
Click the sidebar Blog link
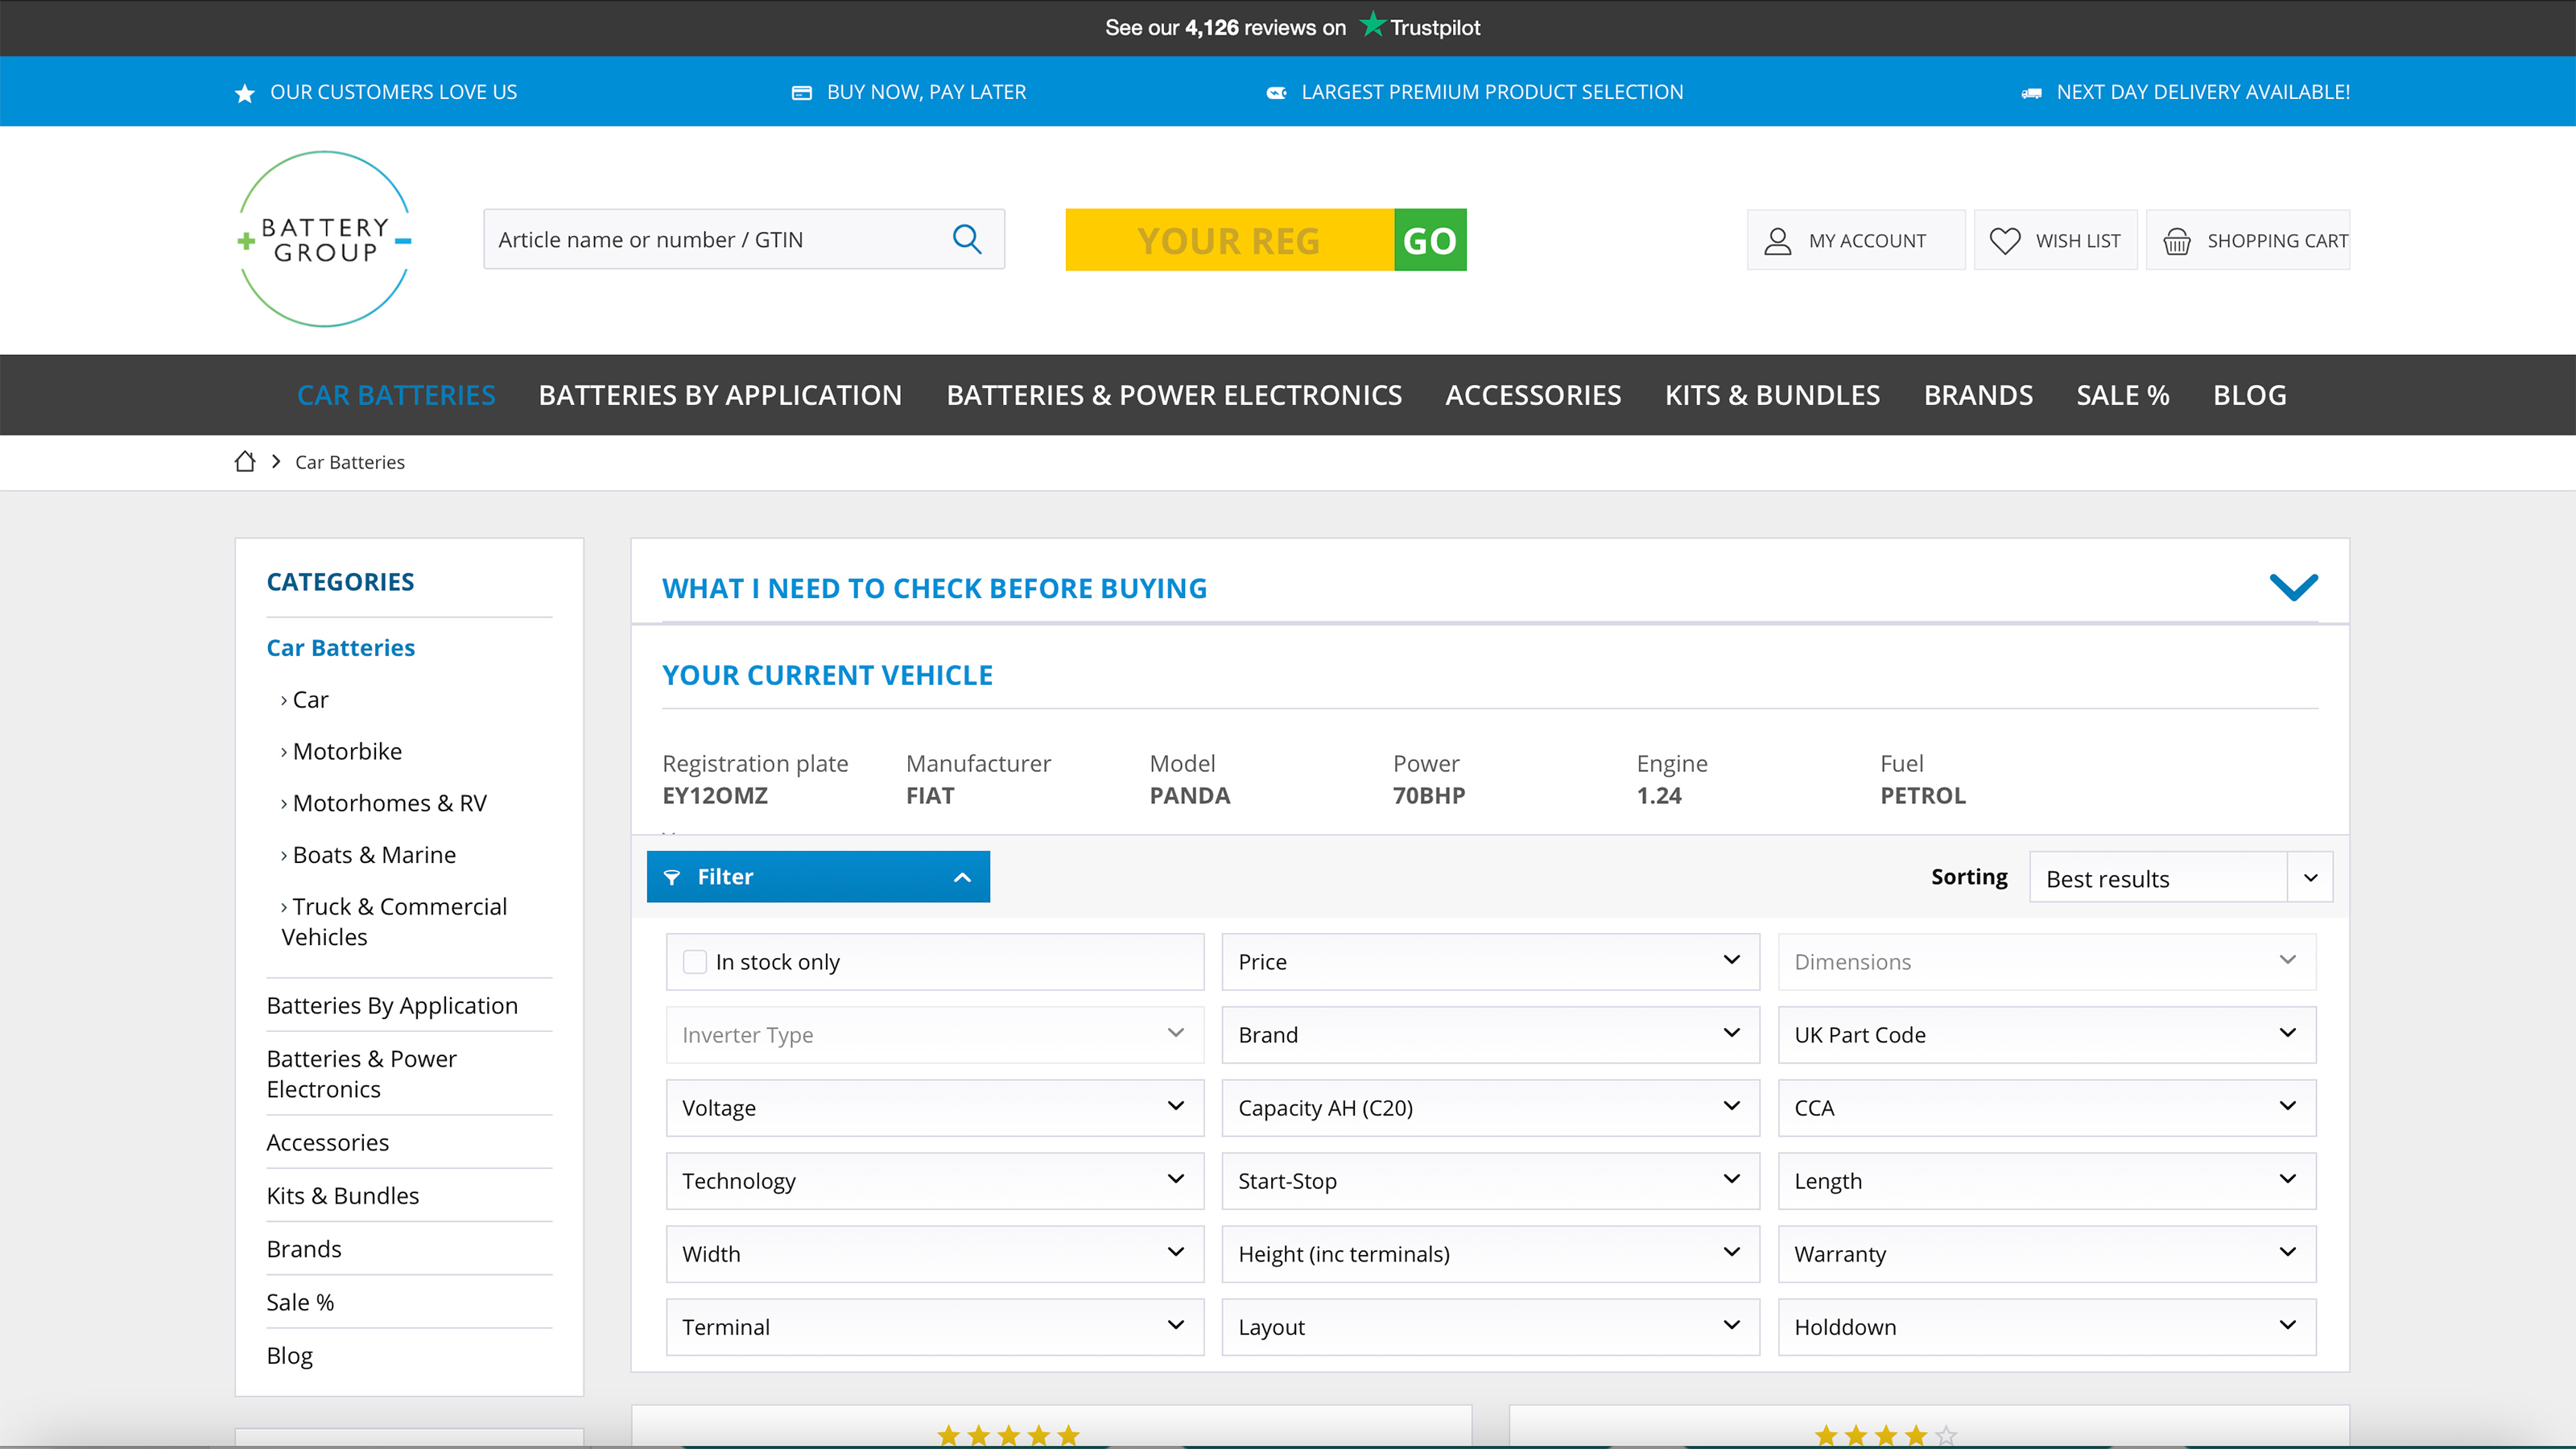[x=289, y=1355]
